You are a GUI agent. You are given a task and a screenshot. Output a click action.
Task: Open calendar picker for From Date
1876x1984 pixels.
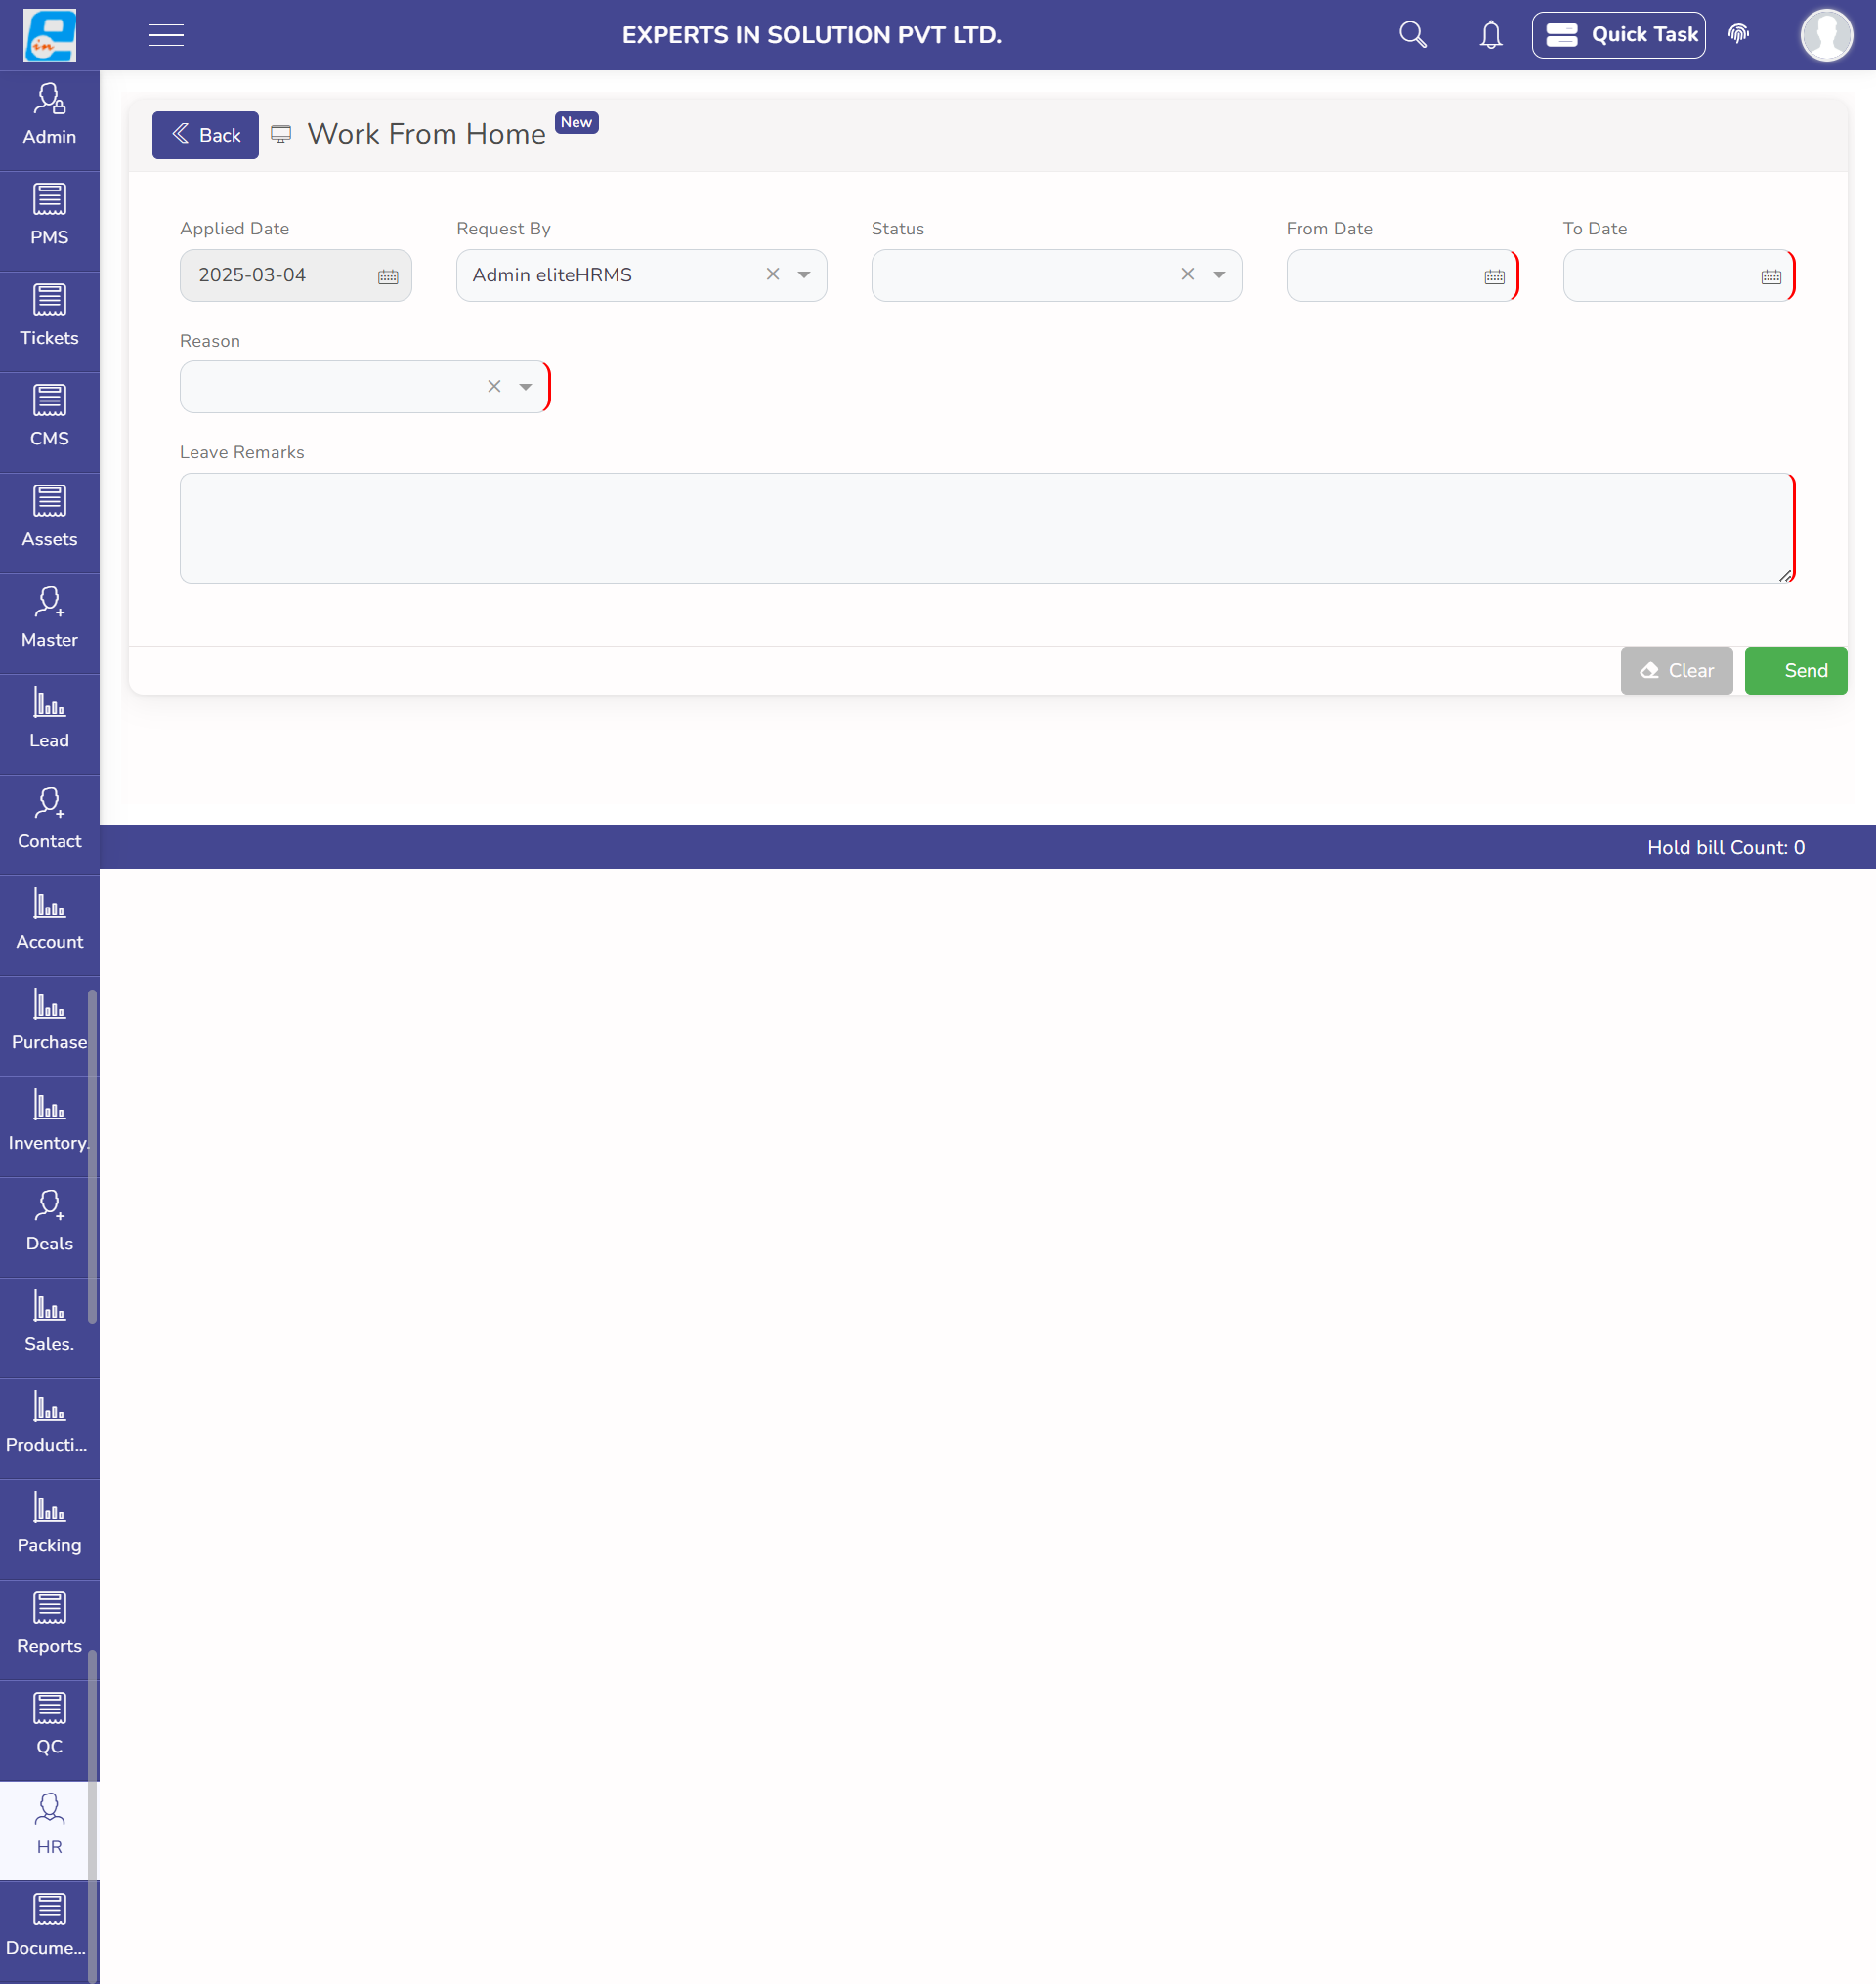coord(1494,277)
